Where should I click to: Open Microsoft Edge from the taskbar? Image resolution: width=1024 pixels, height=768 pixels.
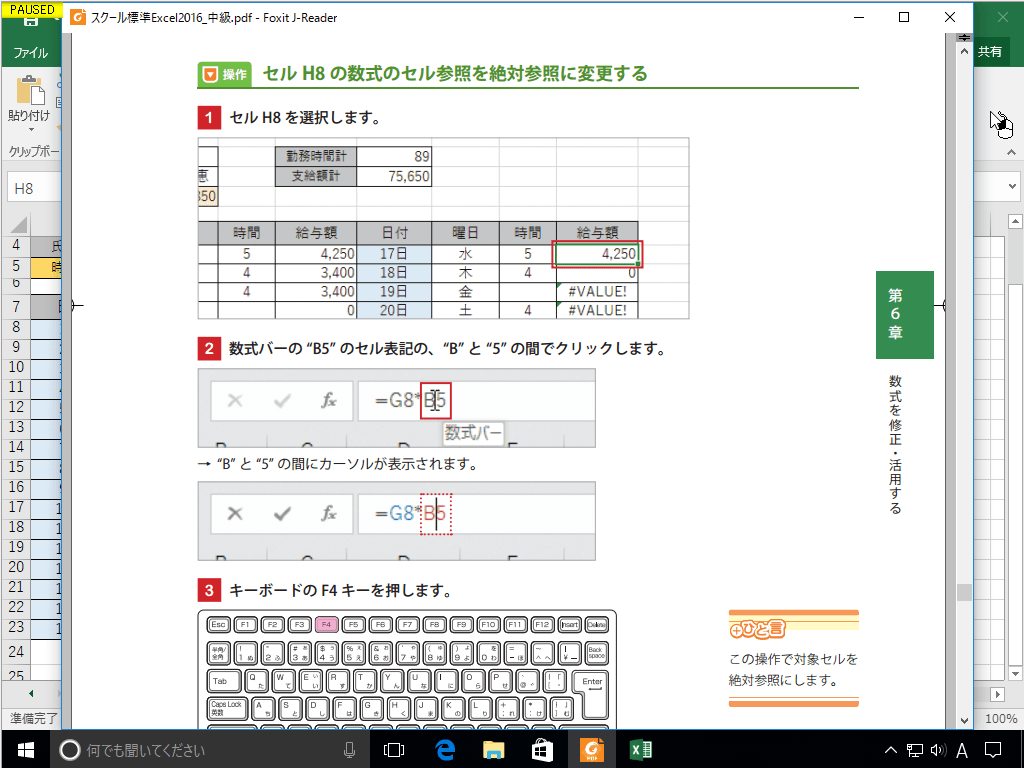tap(444, 749)
